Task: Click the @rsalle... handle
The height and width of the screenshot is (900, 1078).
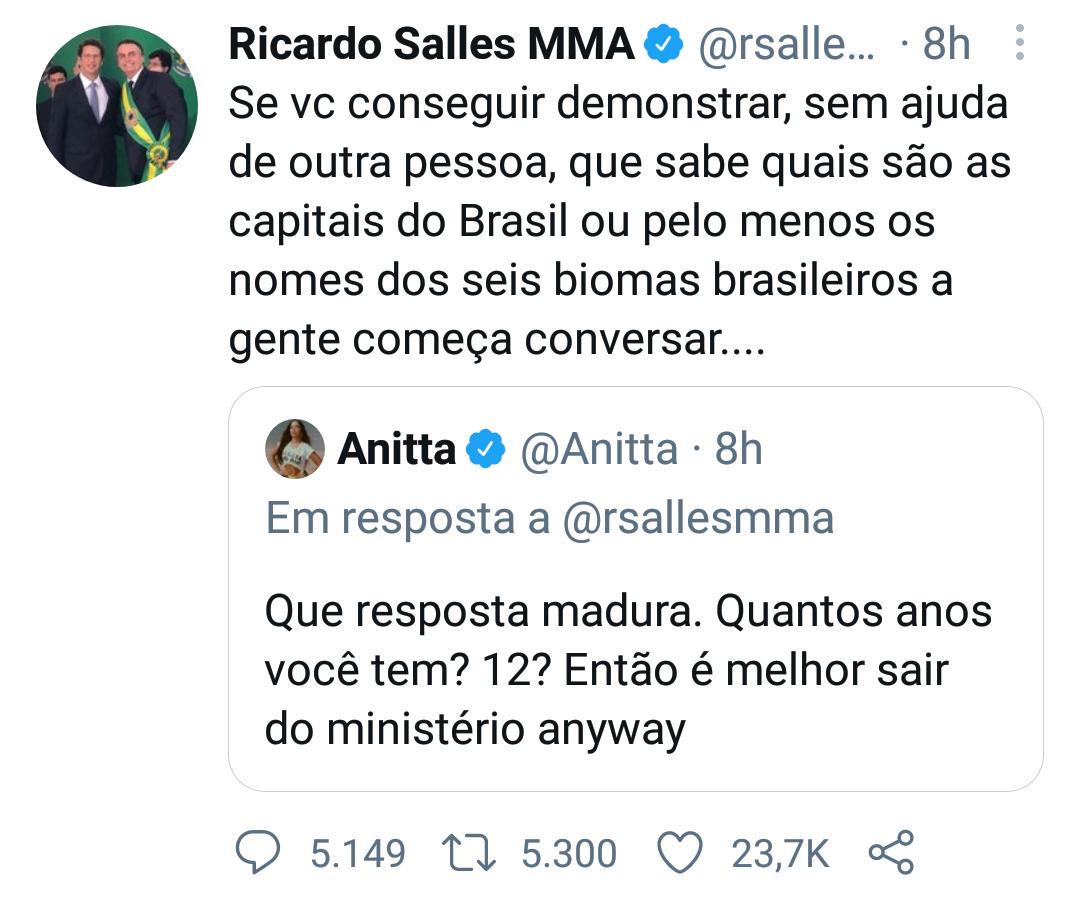Action: point(786,45)
